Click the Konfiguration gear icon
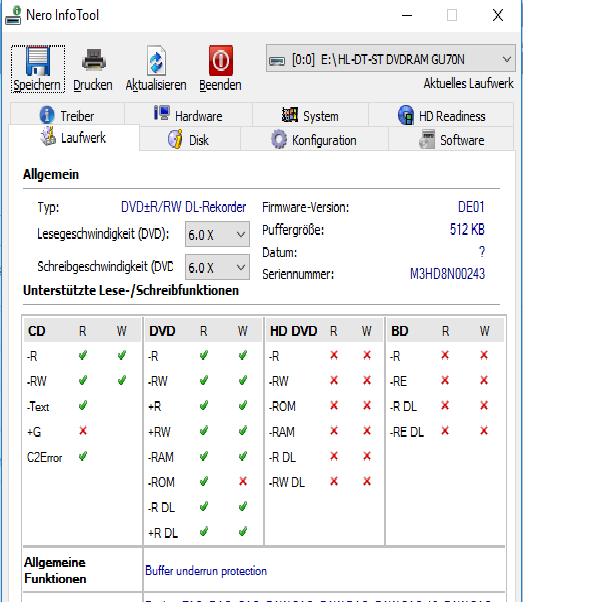Image resolution: width=600 pixels, height=602 pixels. 279,139
